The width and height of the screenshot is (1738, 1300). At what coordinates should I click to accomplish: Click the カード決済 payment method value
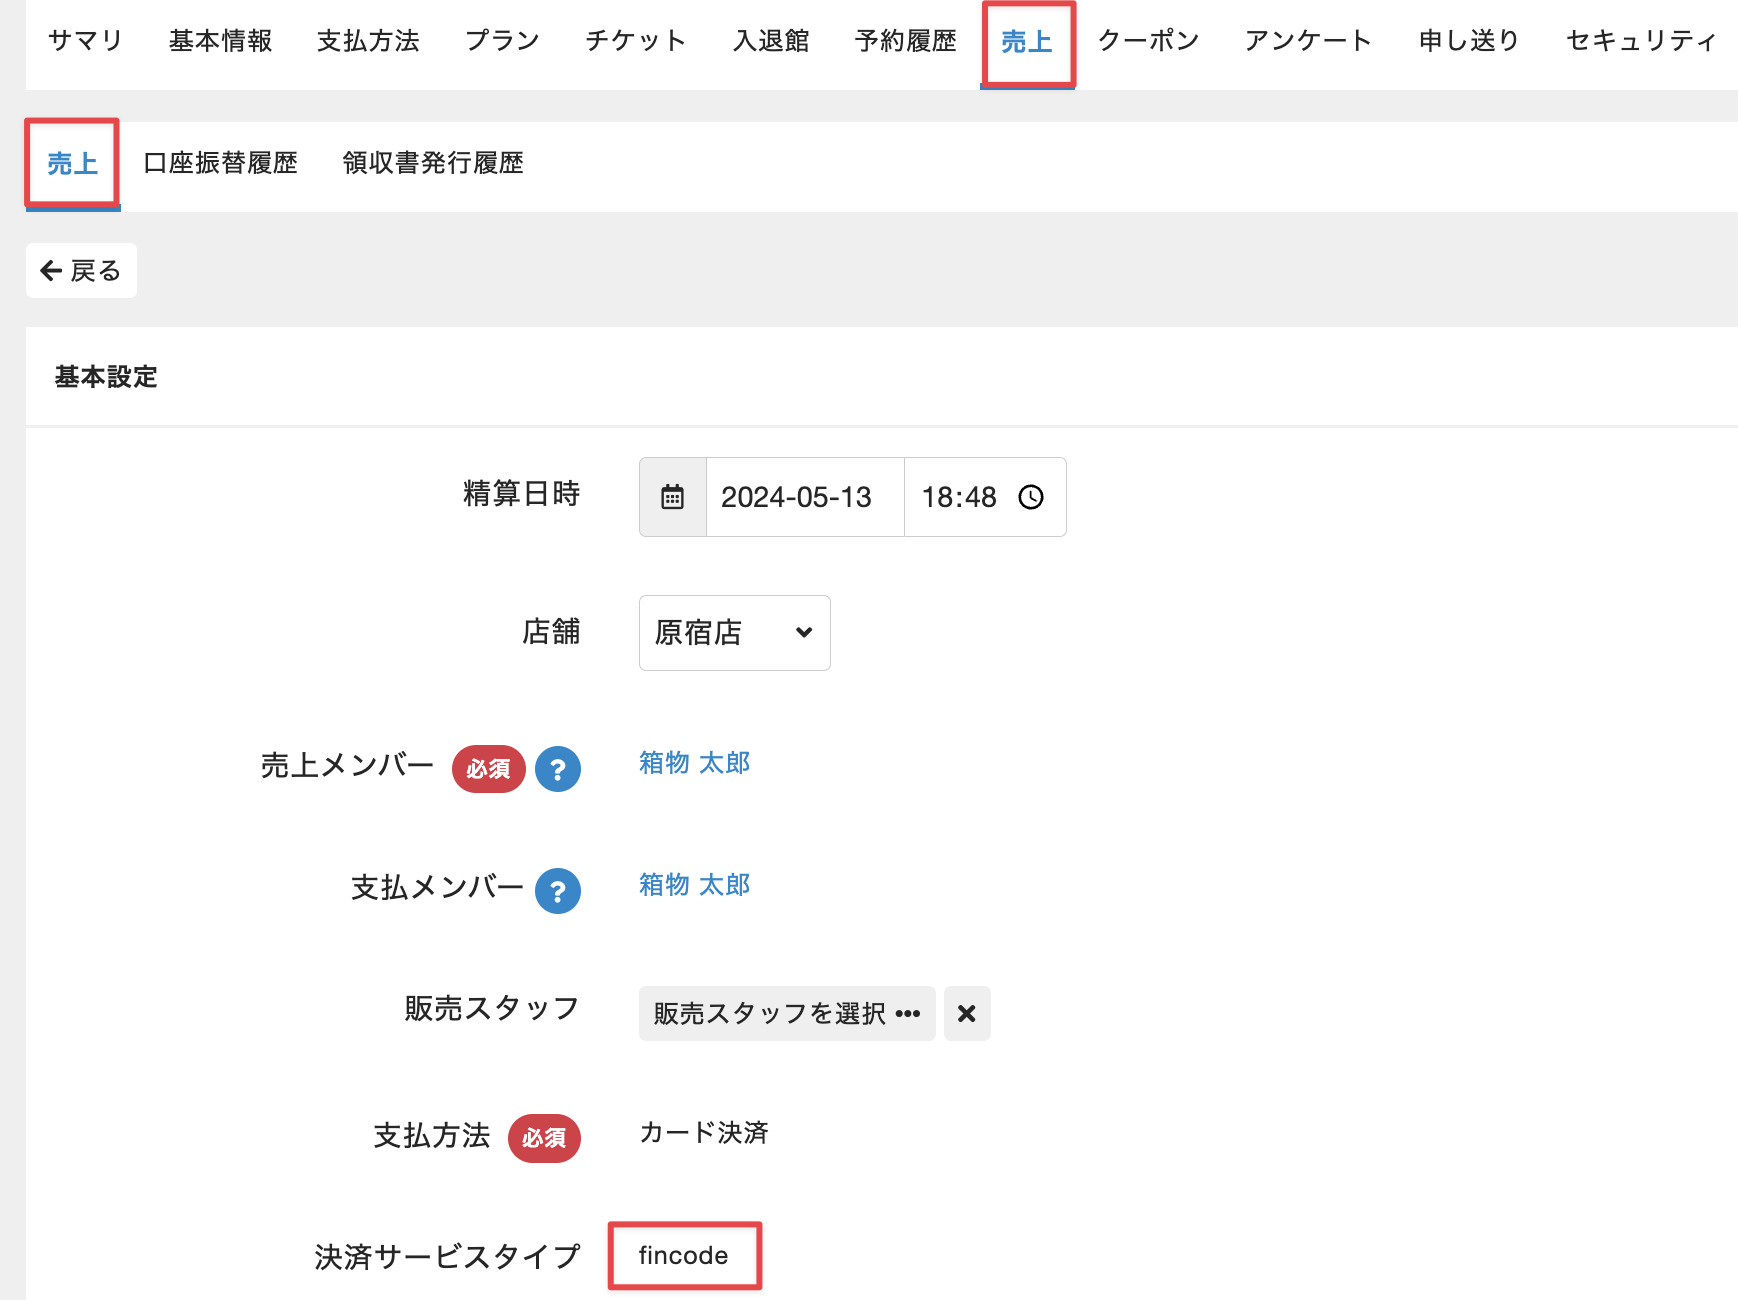(704, 1133)
